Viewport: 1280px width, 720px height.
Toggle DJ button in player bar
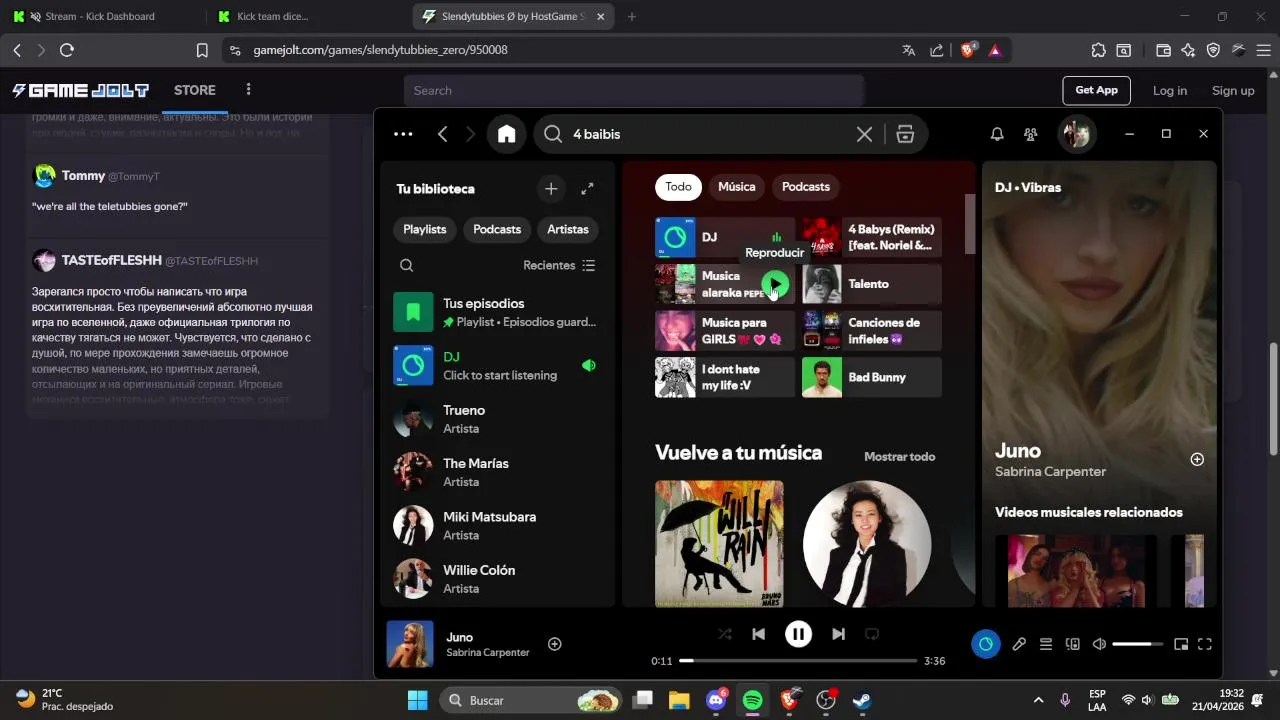(x=985, y=644)
